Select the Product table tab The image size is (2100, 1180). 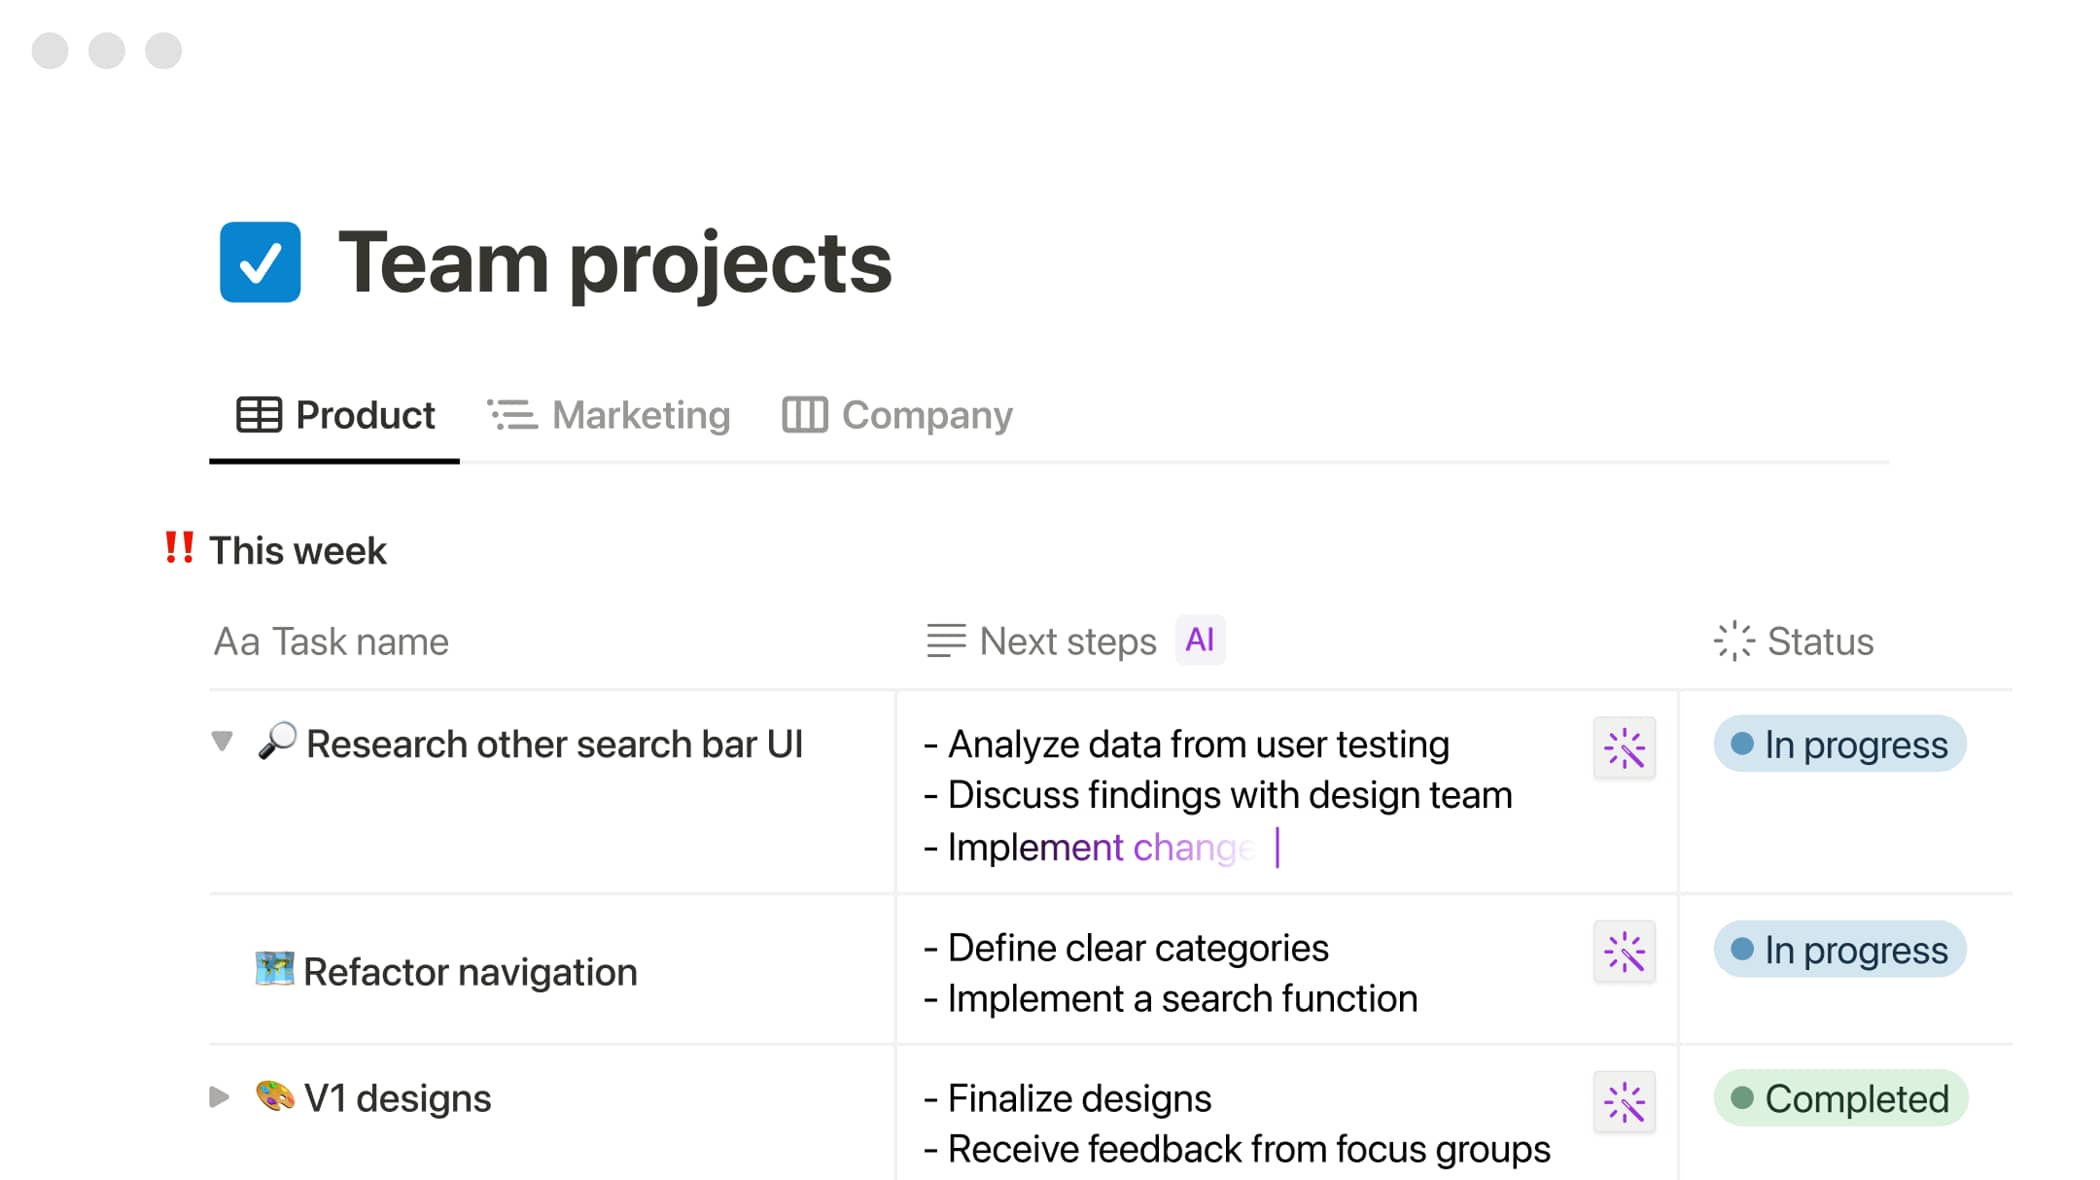point(335,415)
